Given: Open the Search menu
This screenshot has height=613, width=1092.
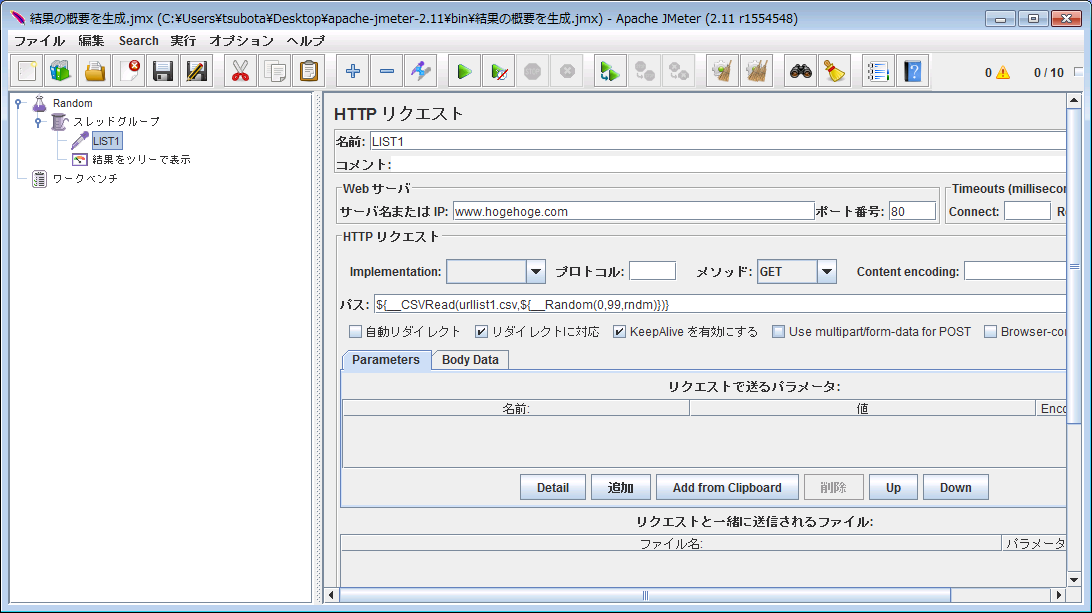Looking at the screenshot, I should [139, 40].
